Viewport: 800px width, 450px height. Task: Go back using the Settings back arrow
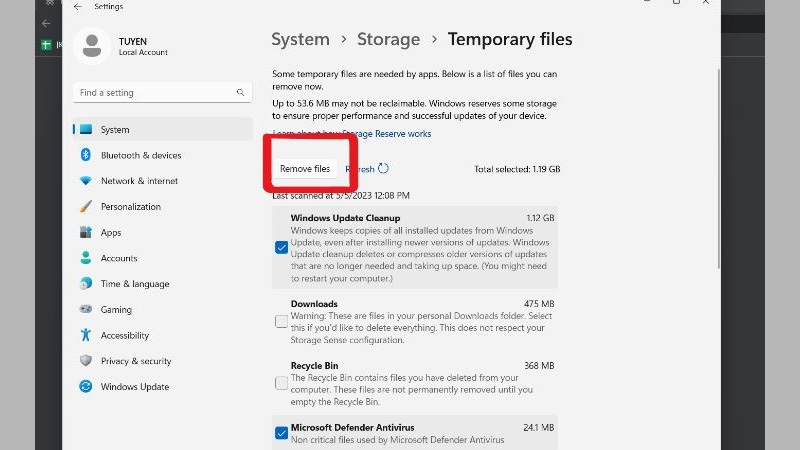(78, 6)
